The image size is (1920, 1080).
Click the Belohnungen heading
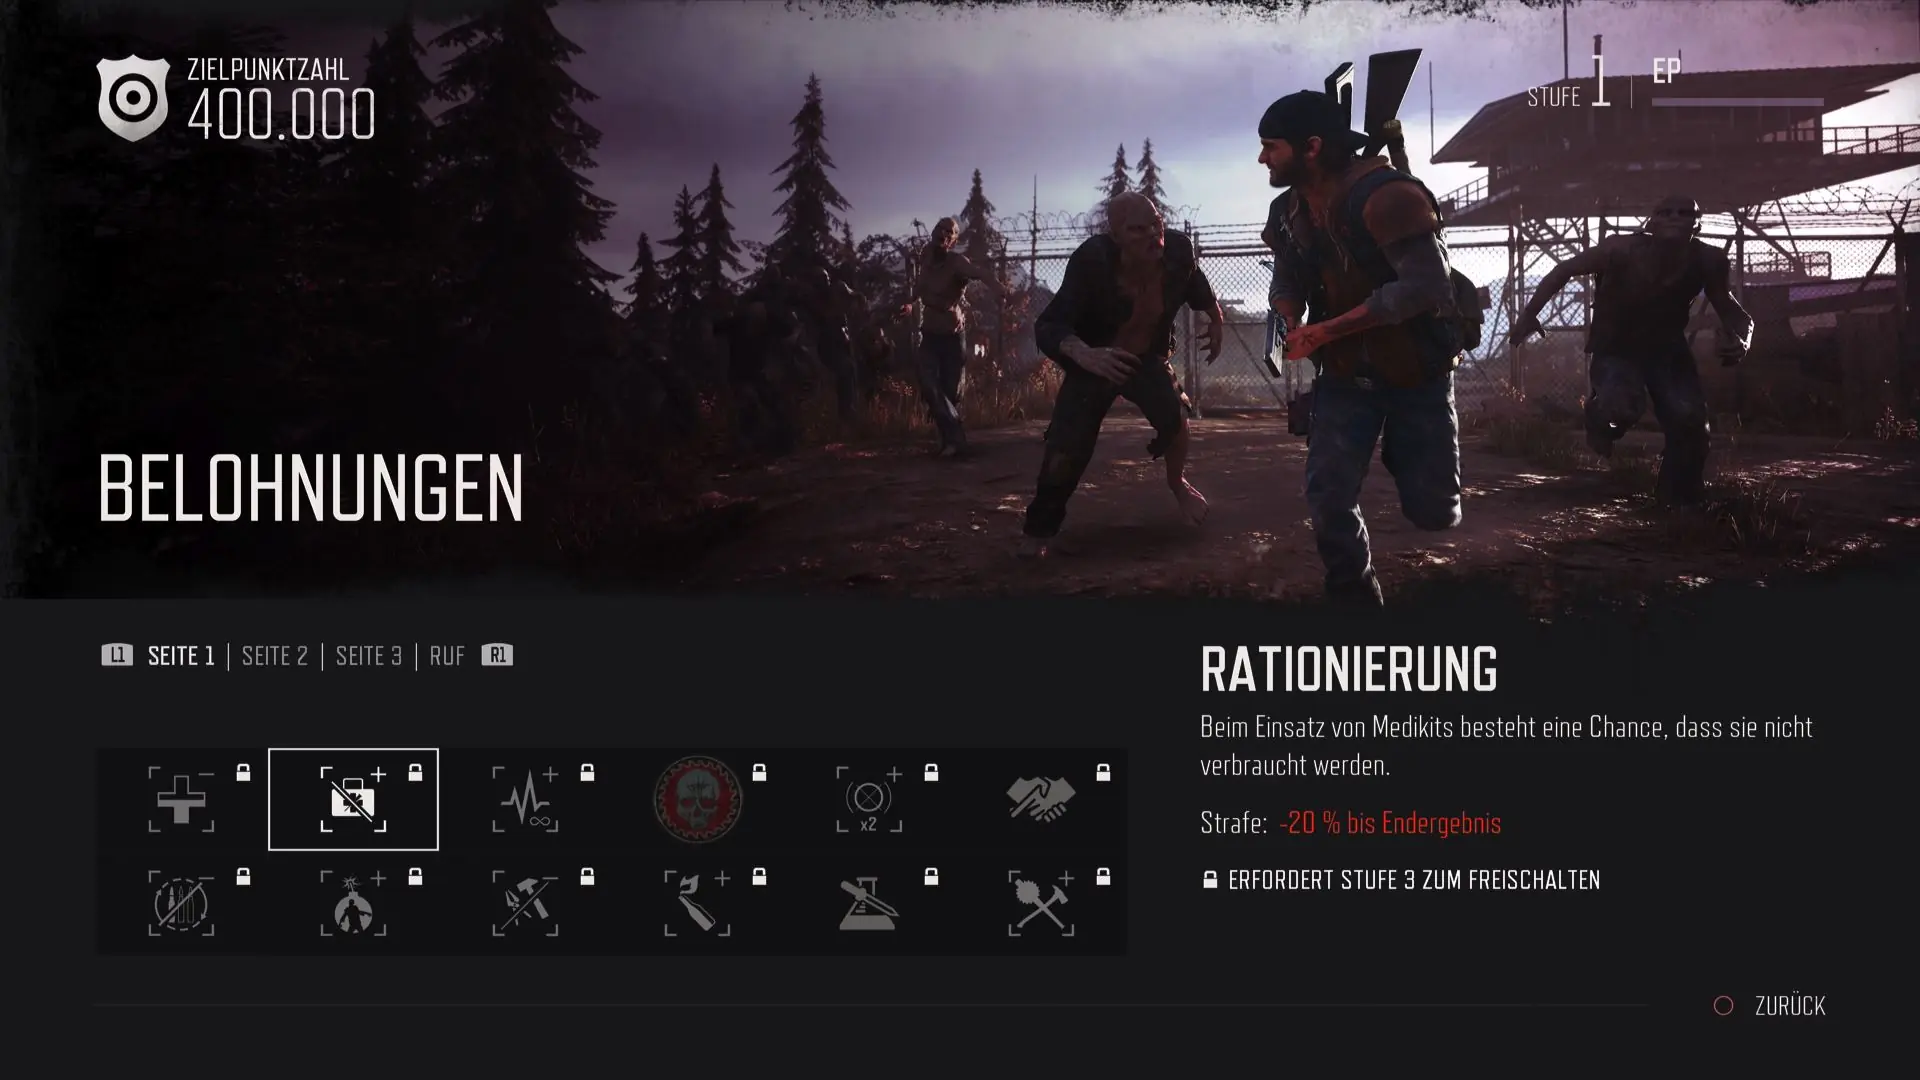coord(311,488)
